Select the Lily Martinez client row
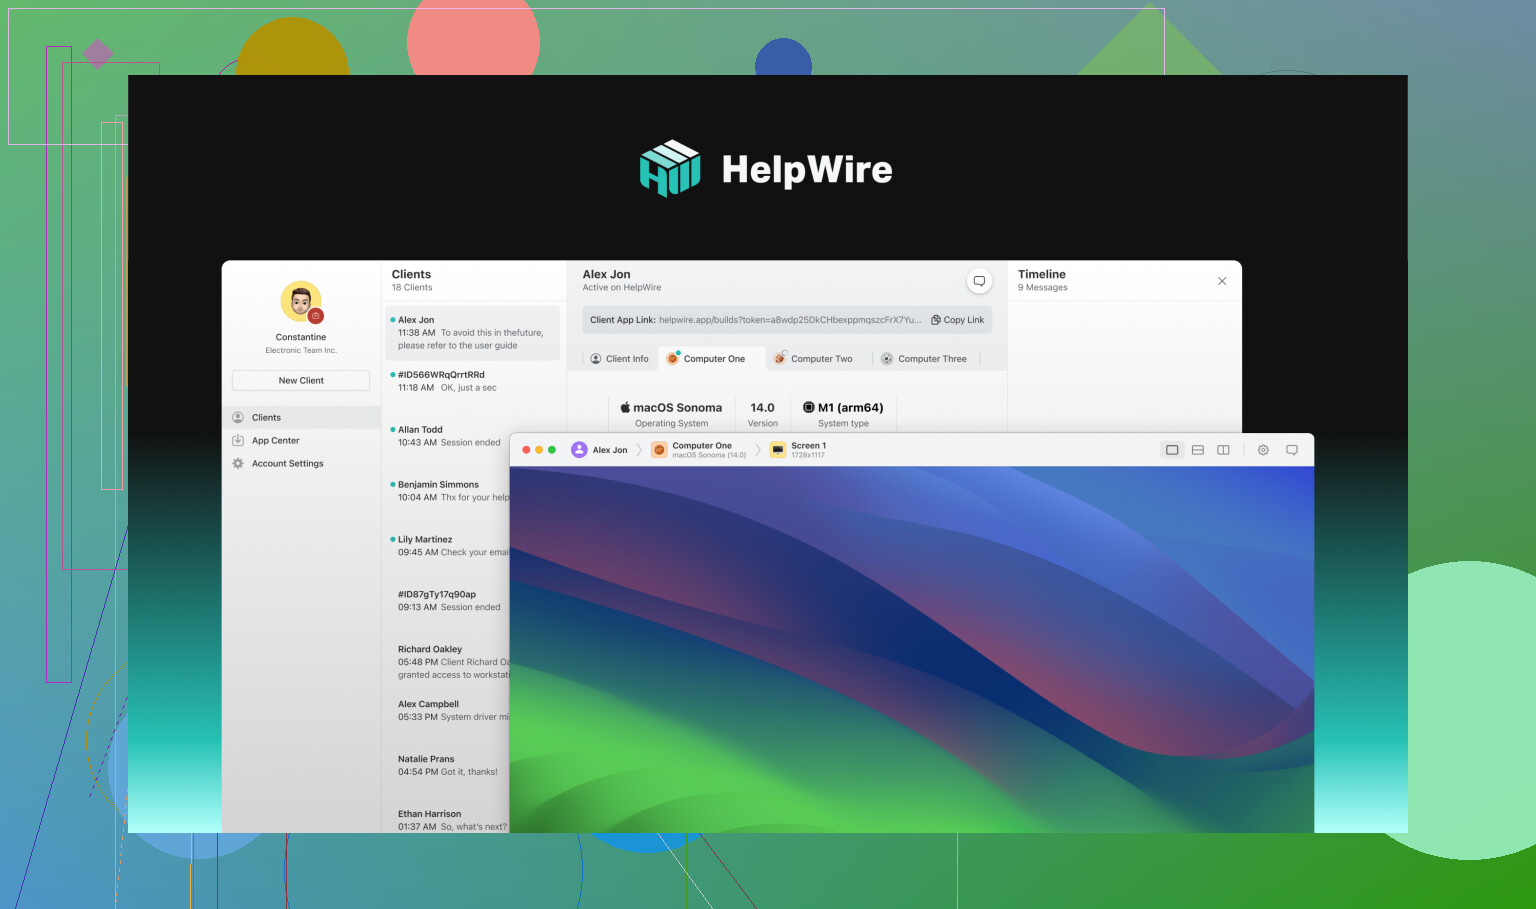The image size is (1536, 909). pos(447,546)
